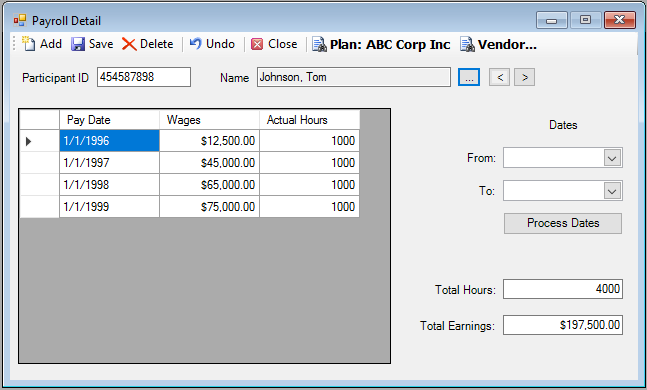Minimize the Payroll Detail window
The image size is (647, 390).
coord(552,20)
